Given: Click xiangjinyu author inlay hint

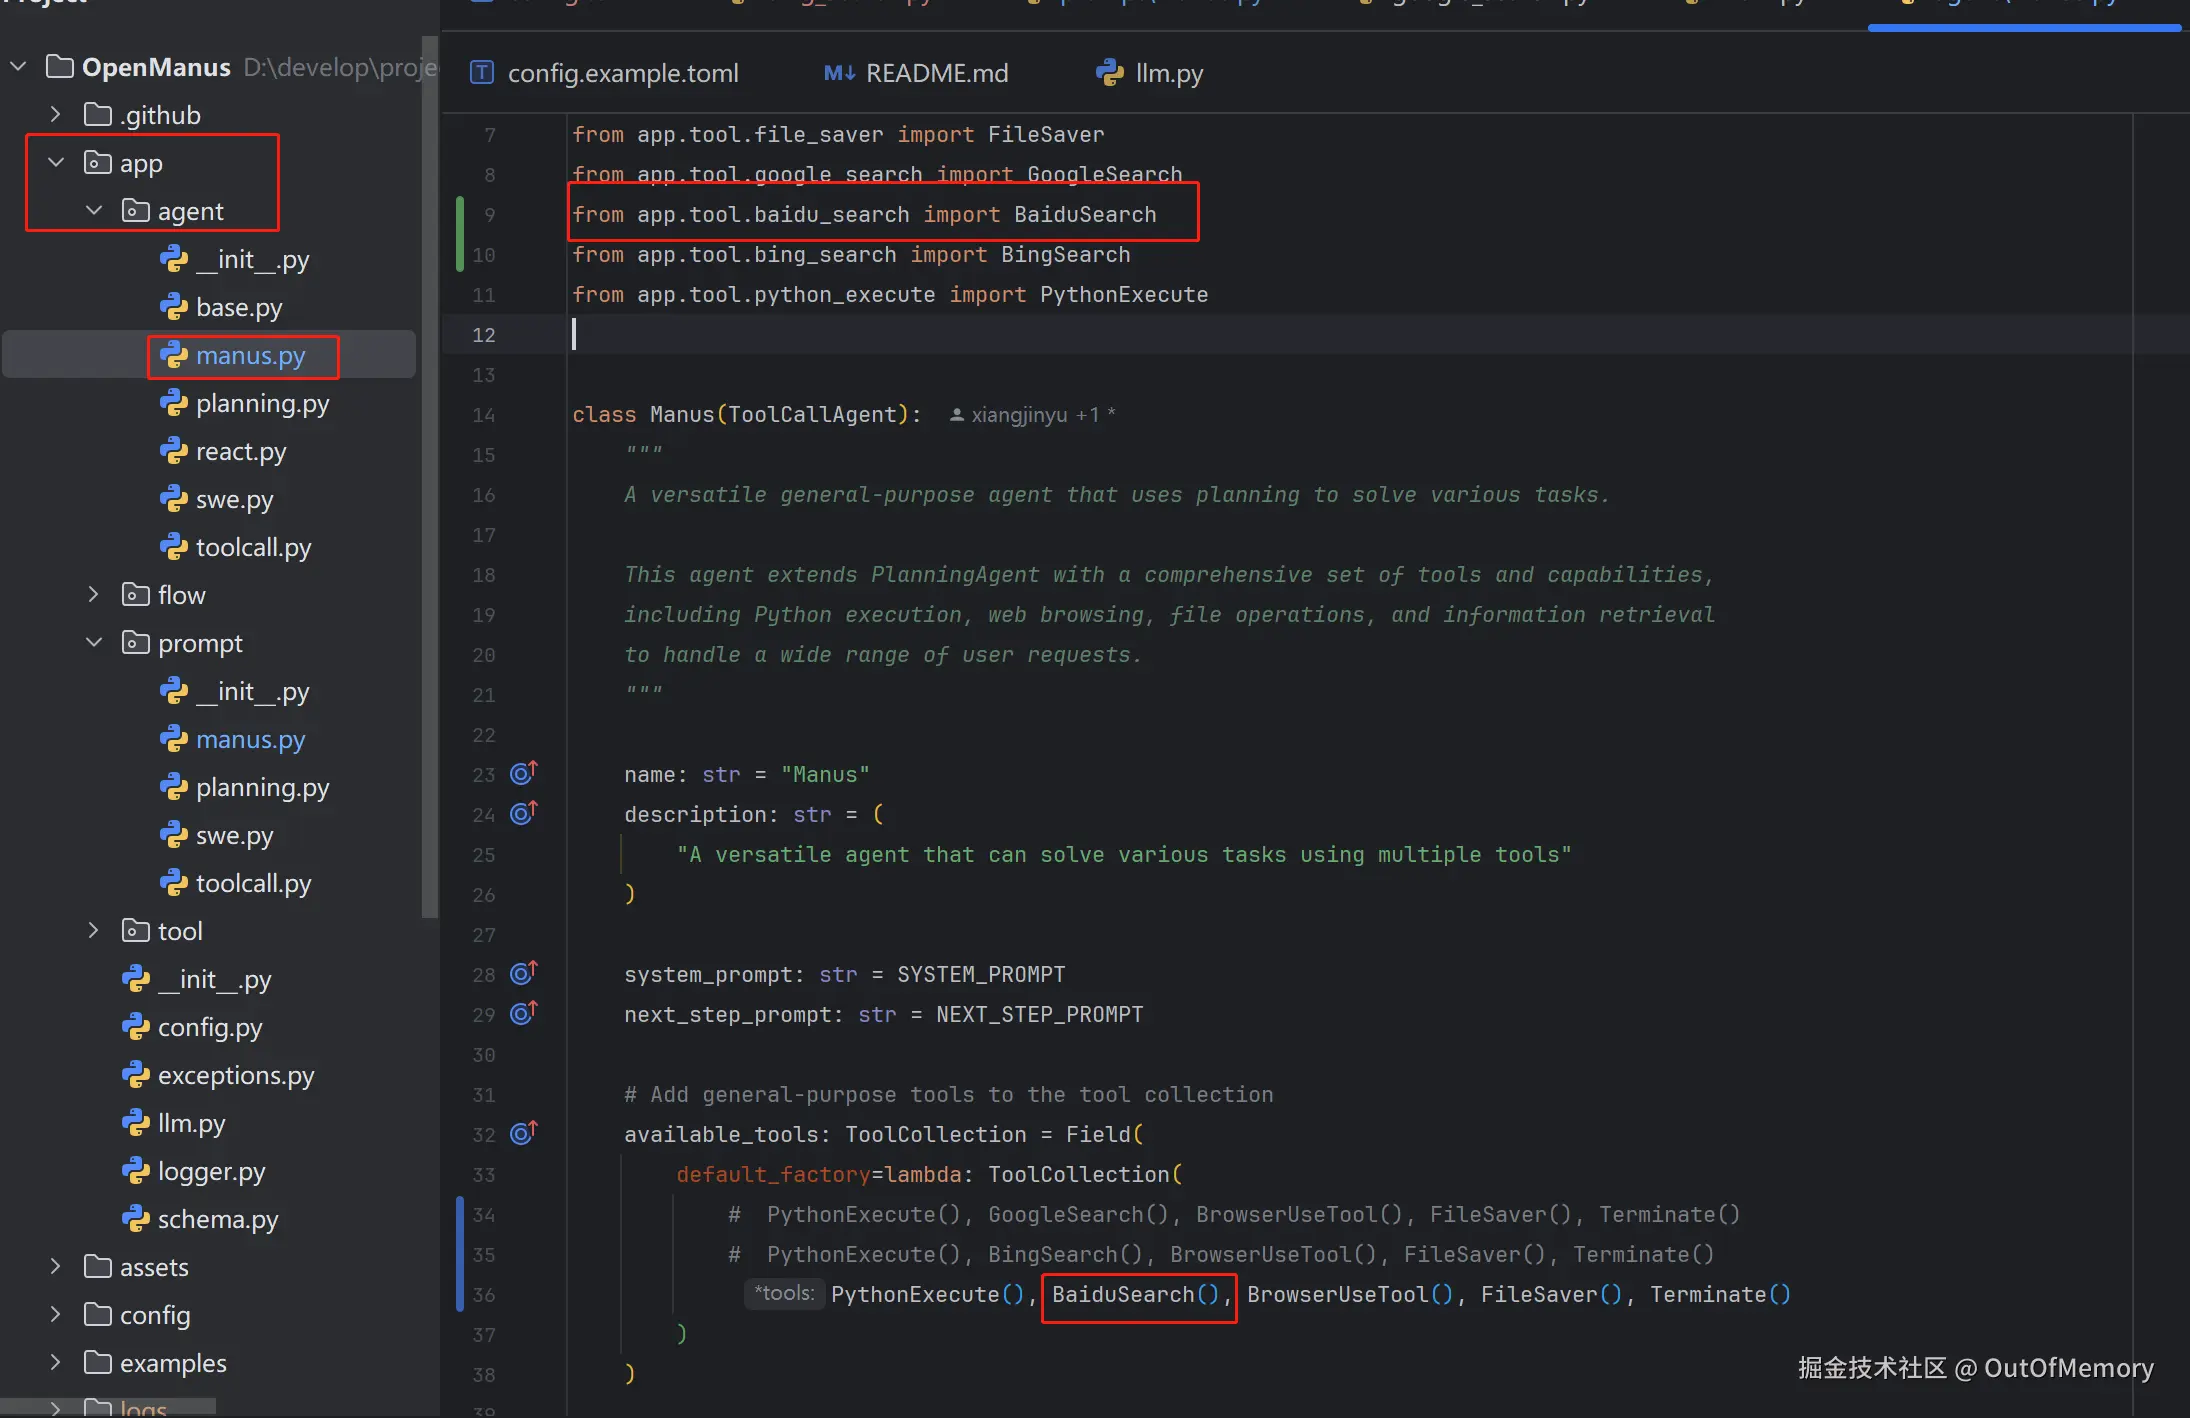Looking at the screenshot, I should tap(1019, 415).
